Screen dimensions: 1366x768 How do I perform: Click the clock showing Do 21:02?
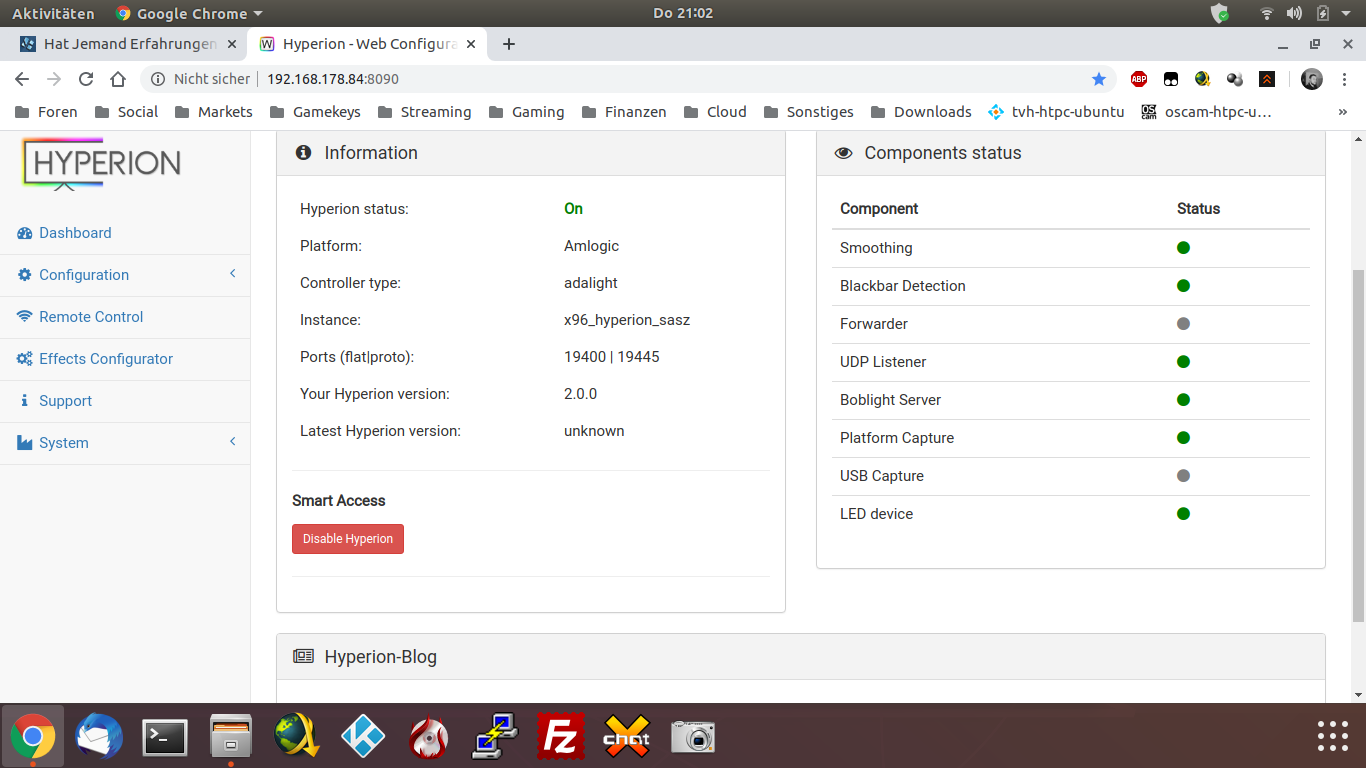[x=683, y=14]
